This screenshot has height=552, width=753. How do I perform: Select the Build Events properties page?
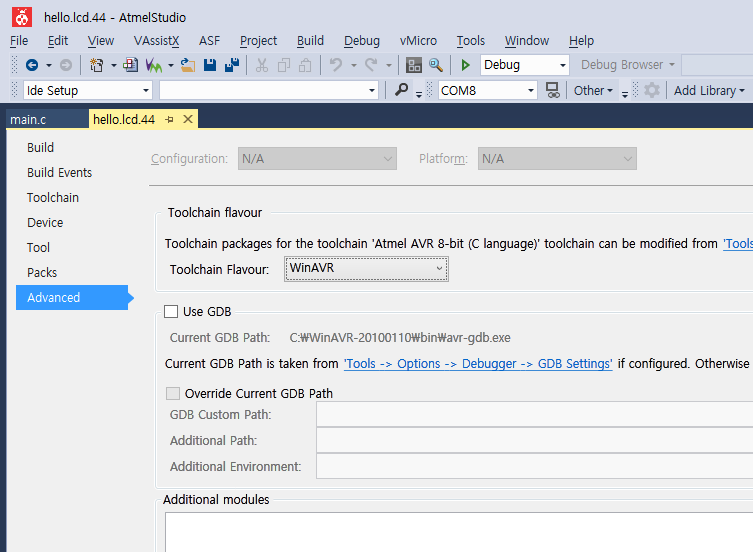(x=60, y=172)
